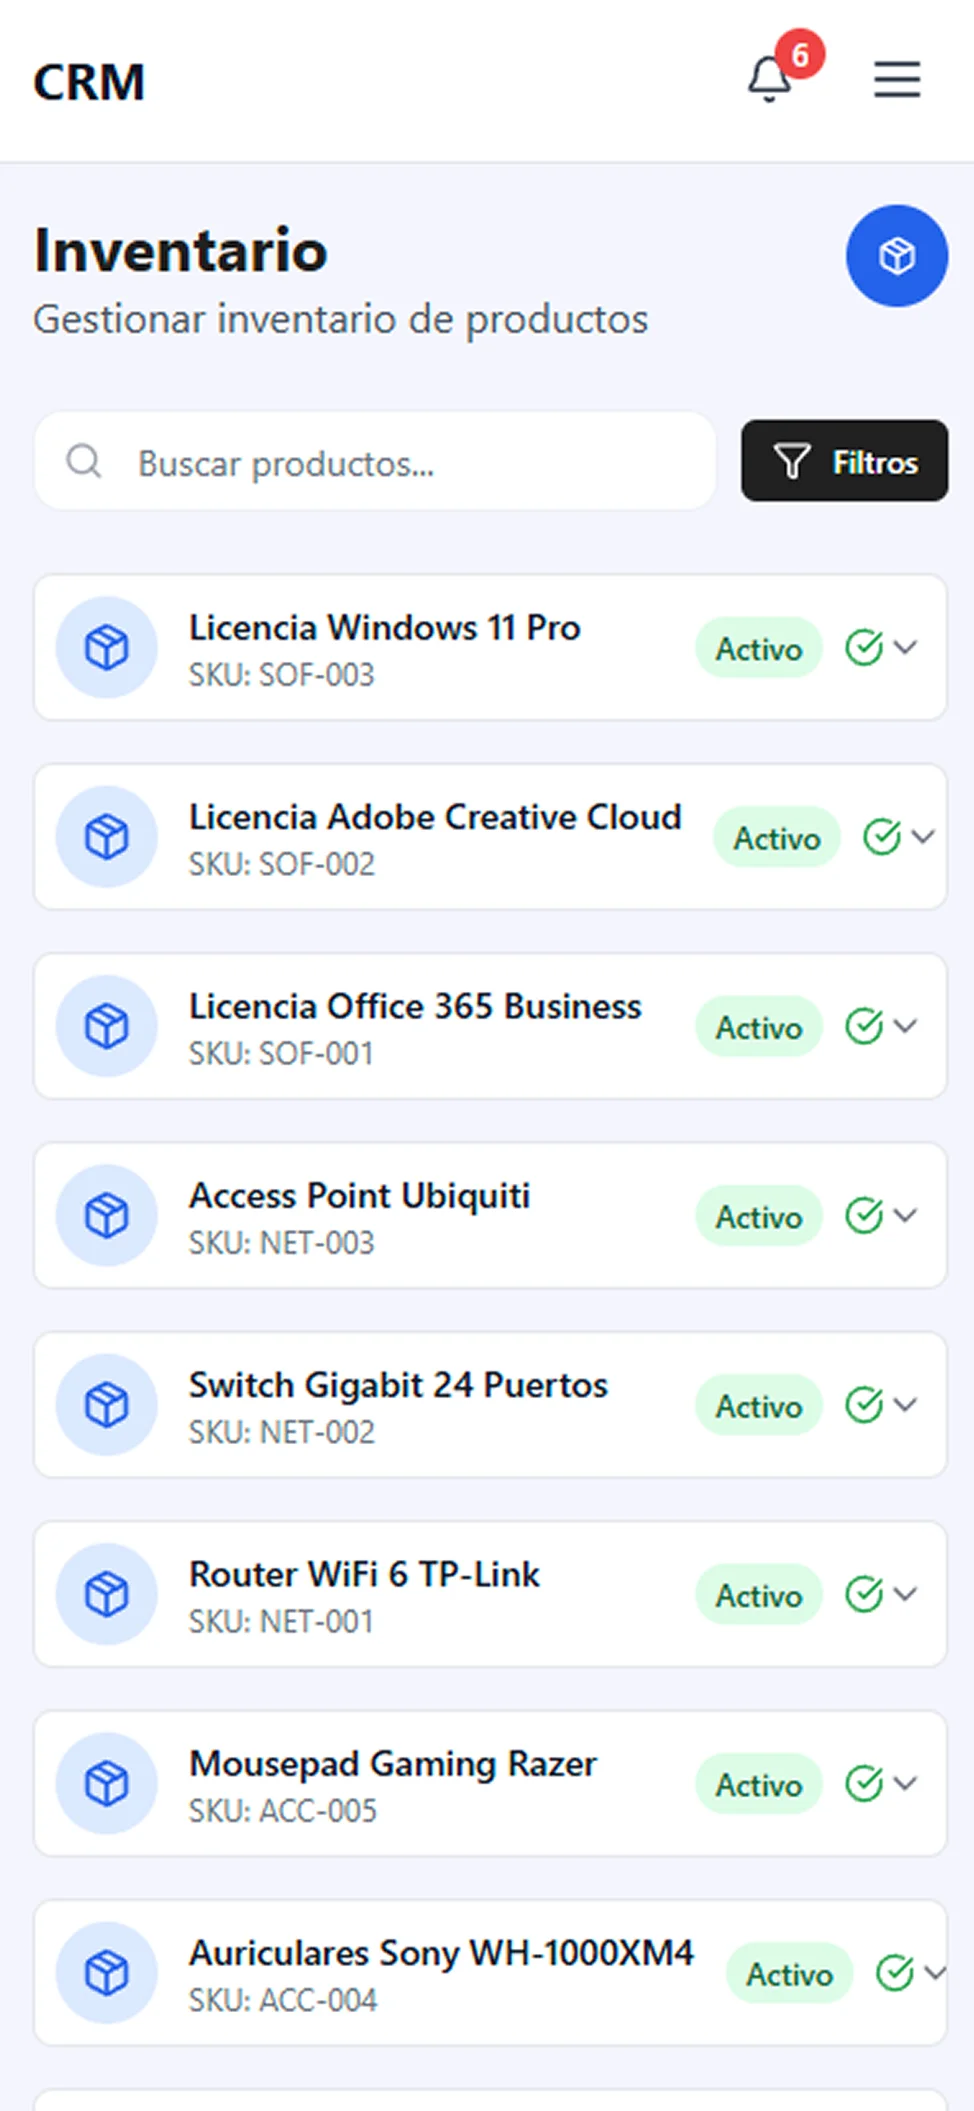Click the Activo badge on Access Point Ubiquiti
The height and width of the screenshot is (2111, 974).
759,1216
